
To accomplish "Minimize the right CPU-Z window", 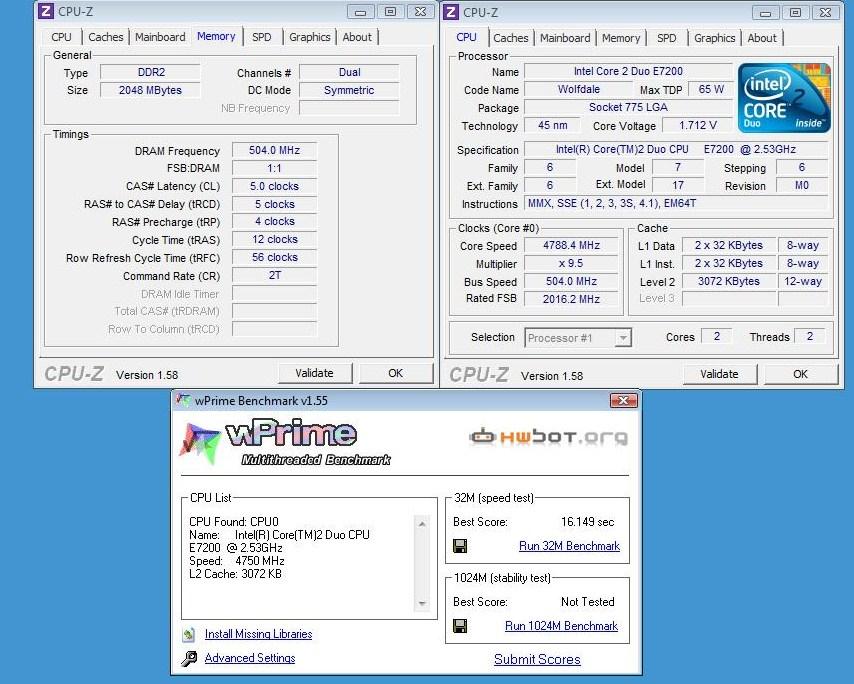I will (765, 12).
